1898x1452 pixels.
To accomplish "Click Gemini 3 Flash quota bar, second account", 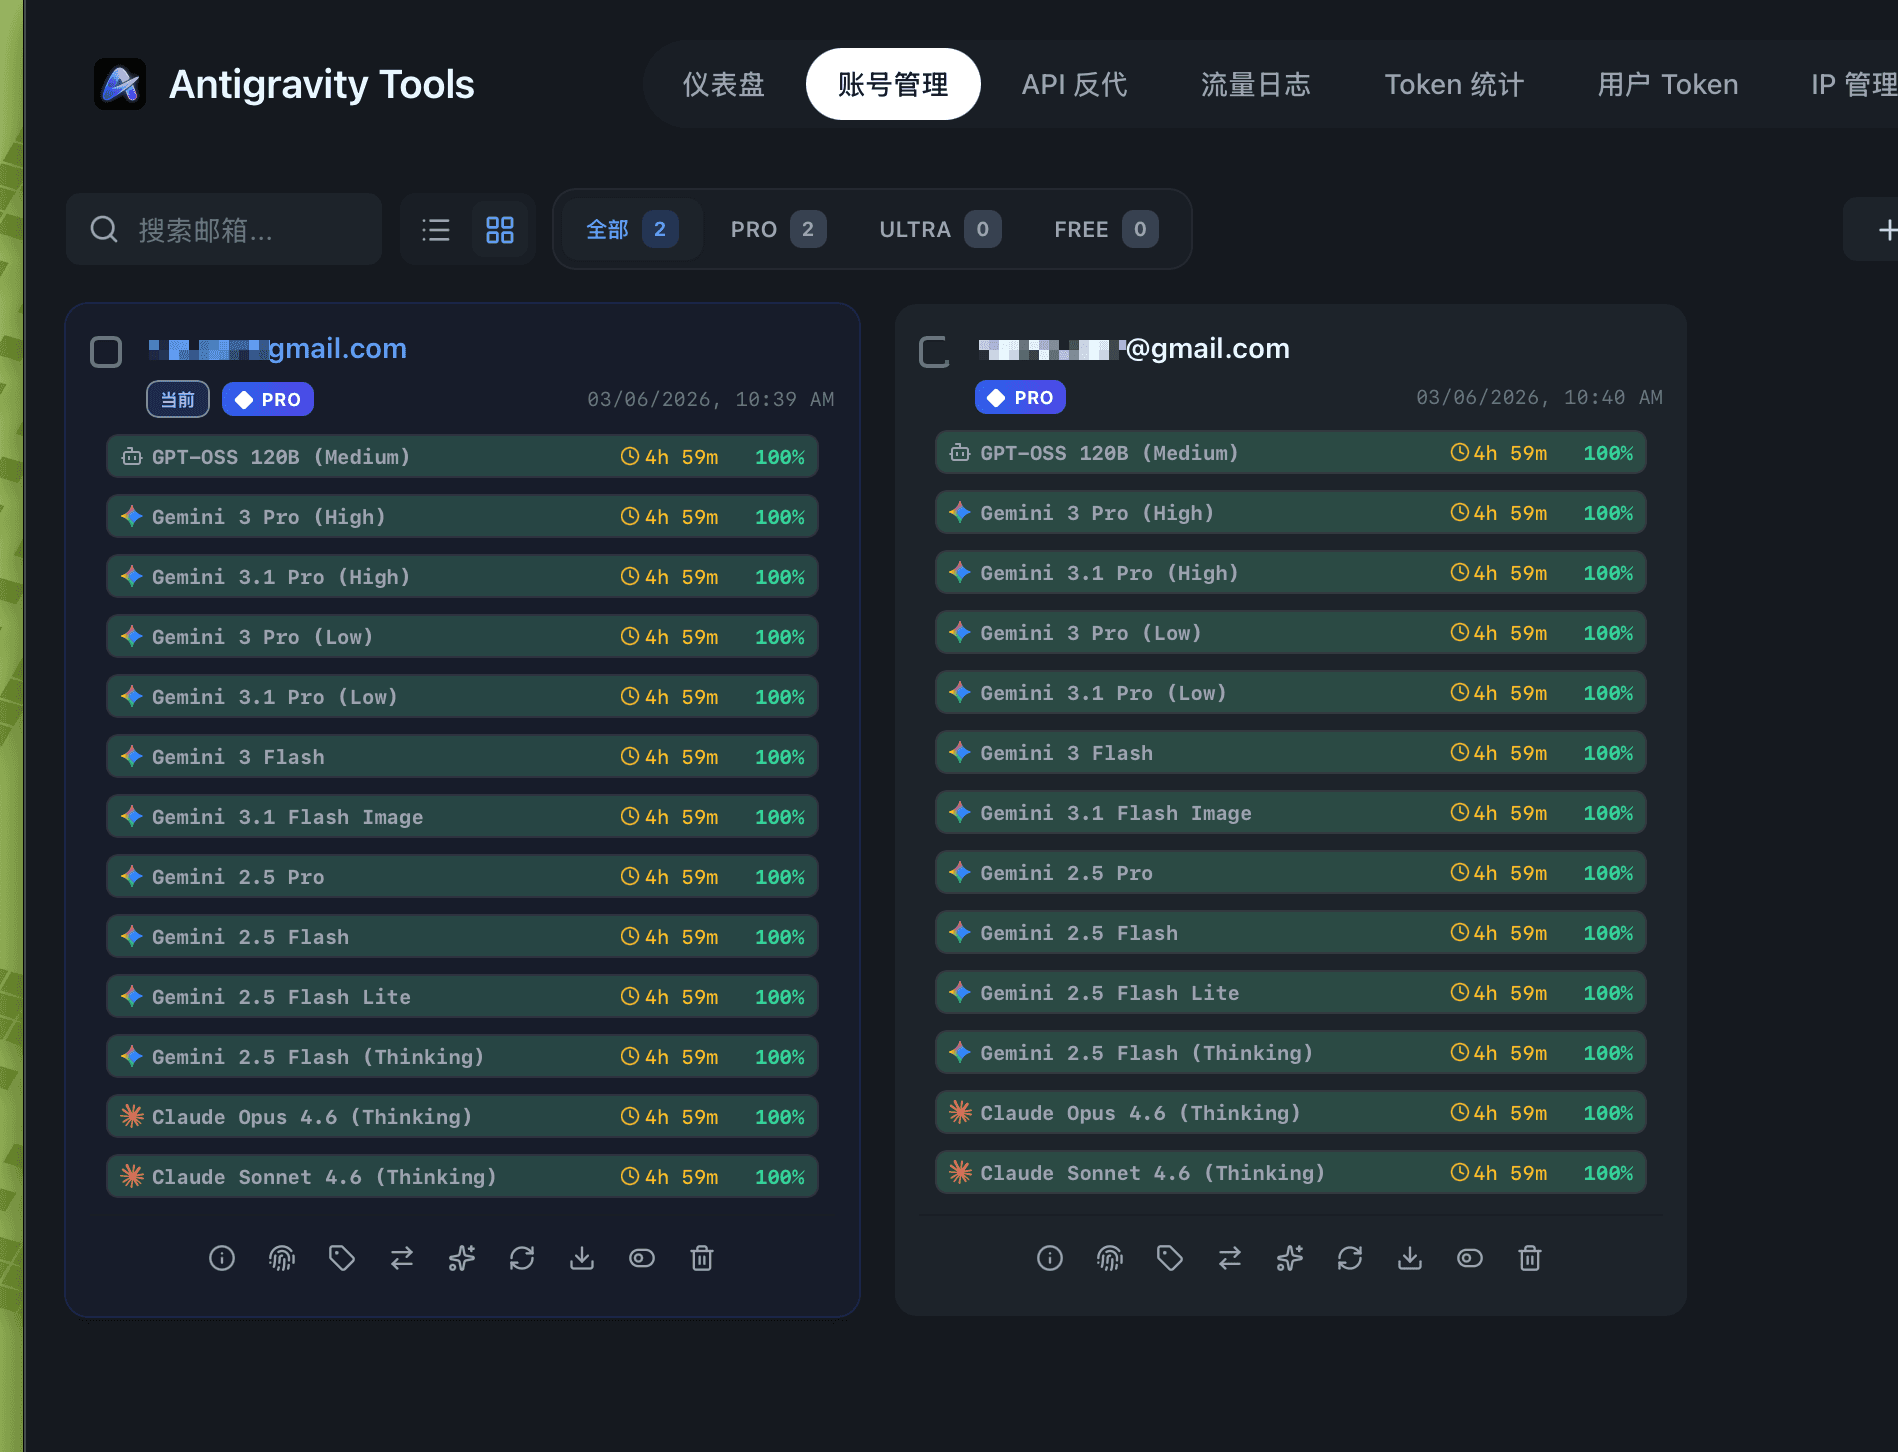I will pyautogui.click(x=1291, y=753).
